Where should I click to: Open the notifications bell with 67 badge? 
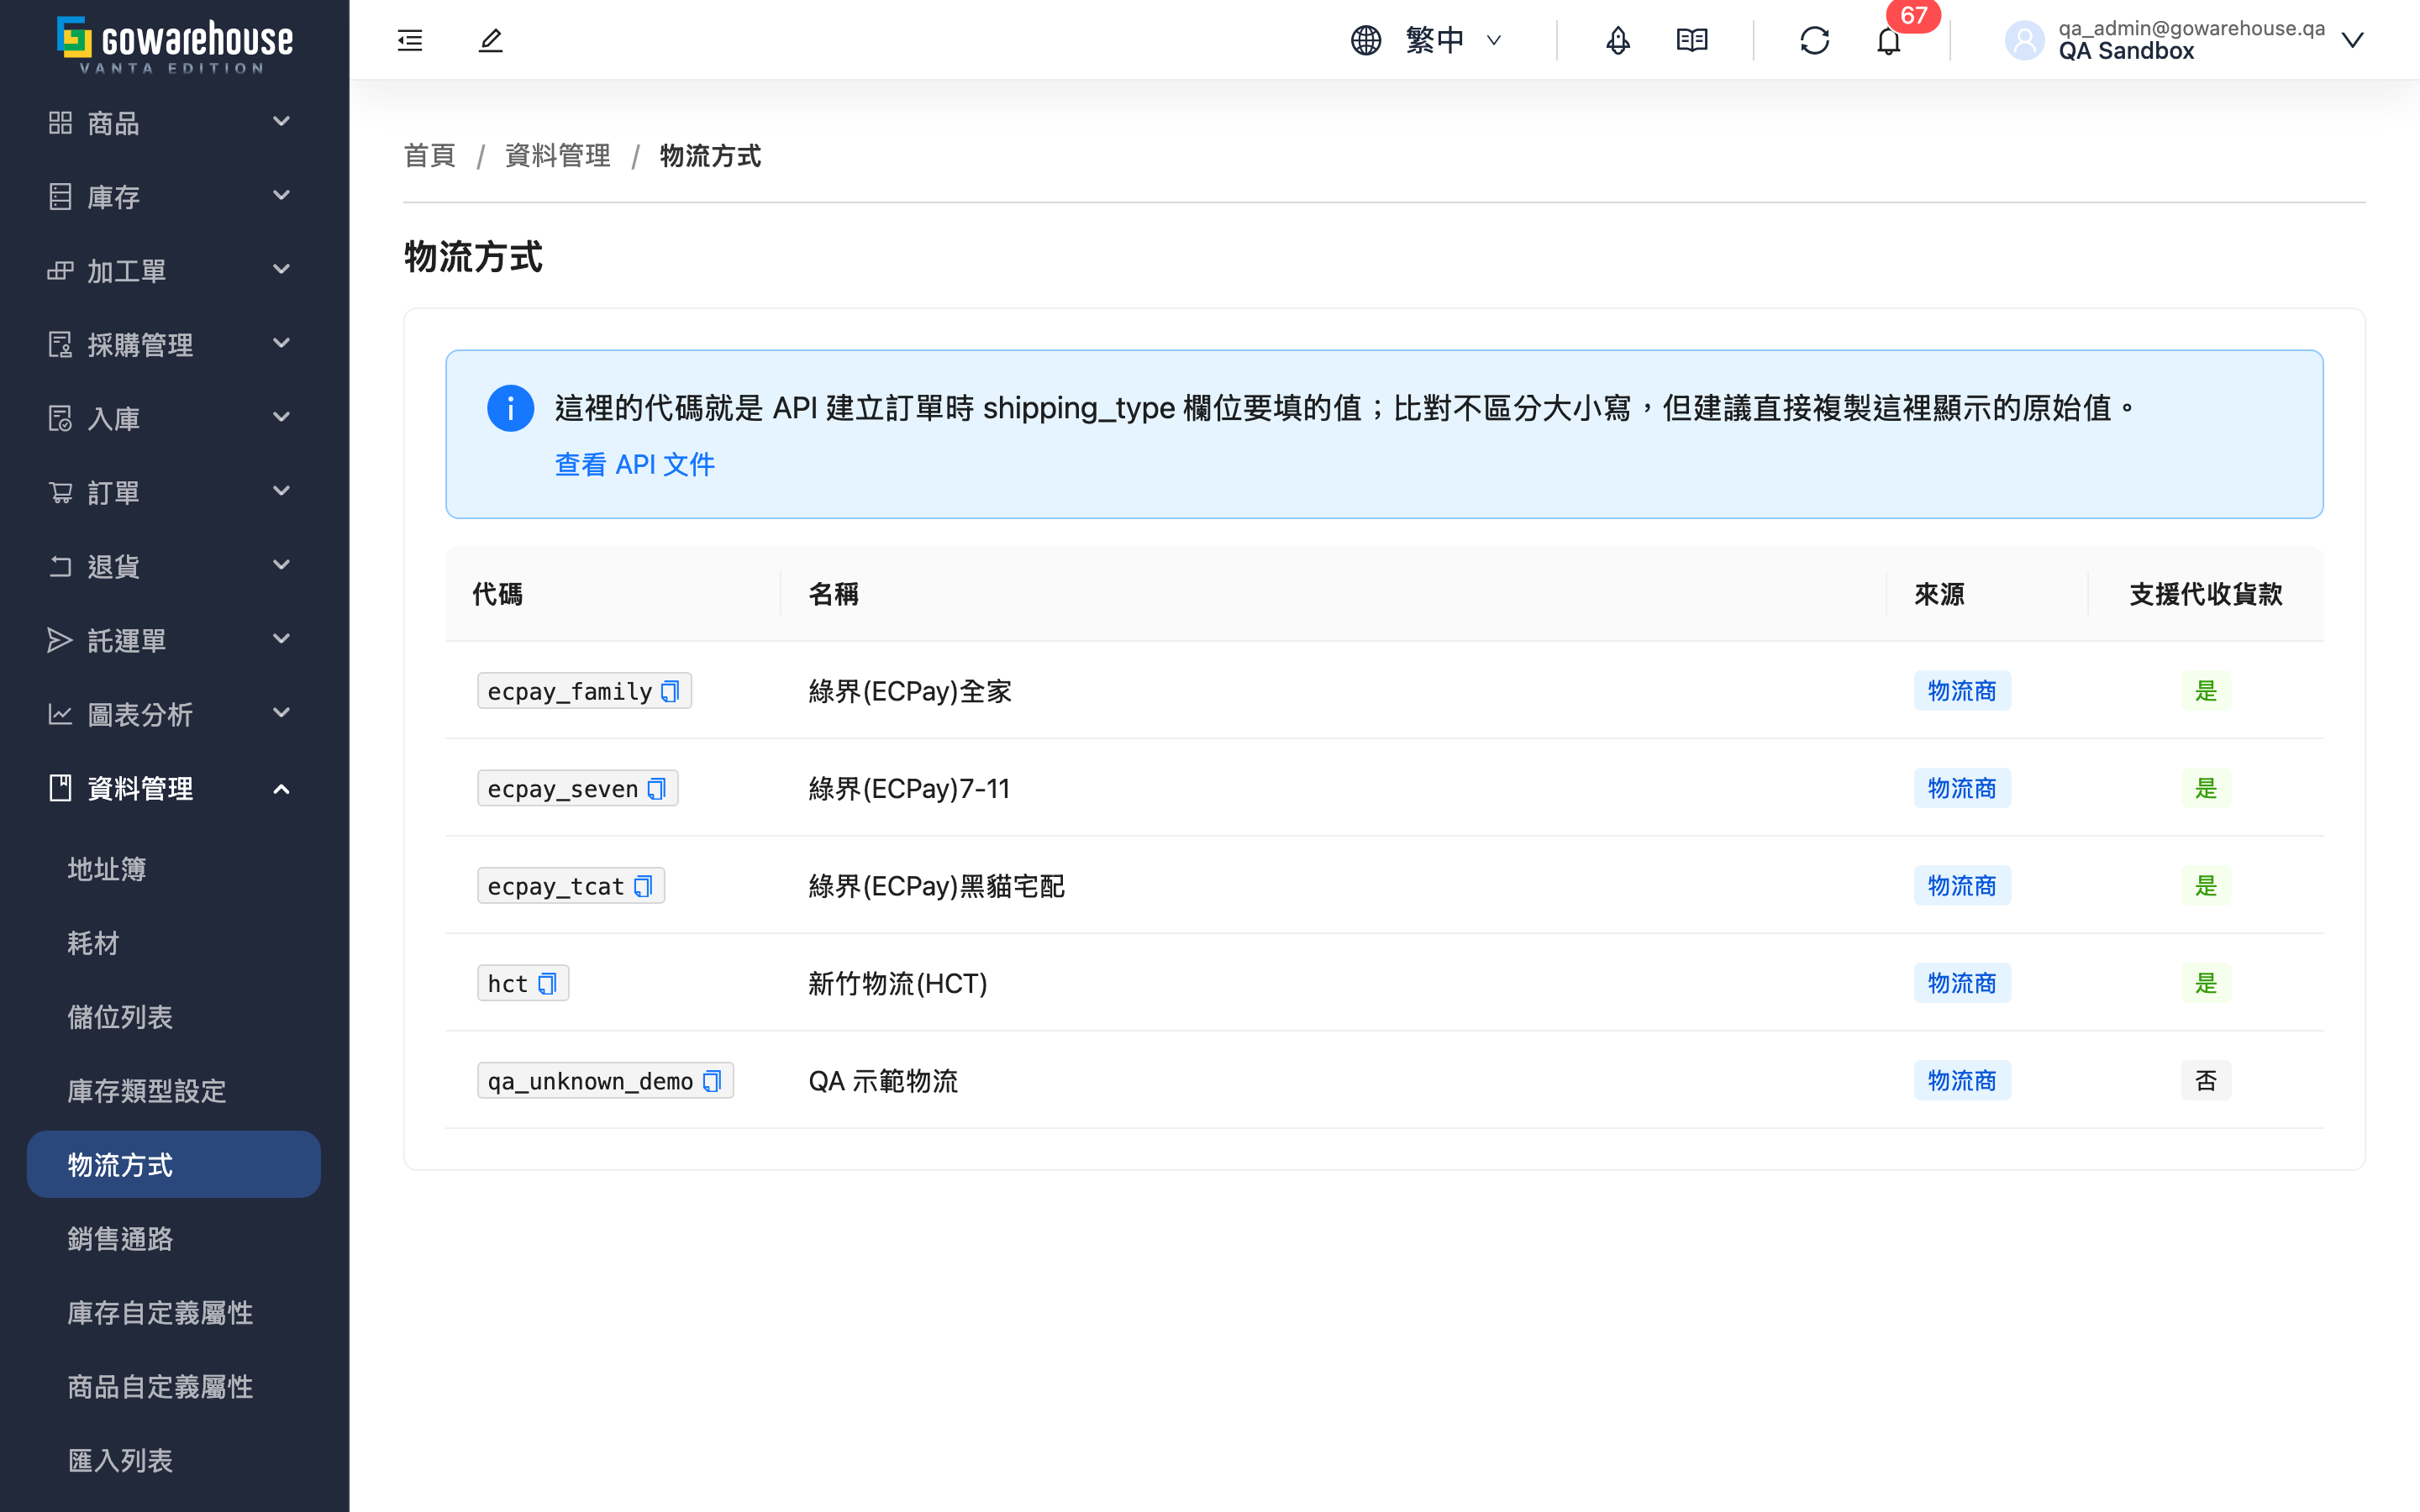(x=1888, y=40)
